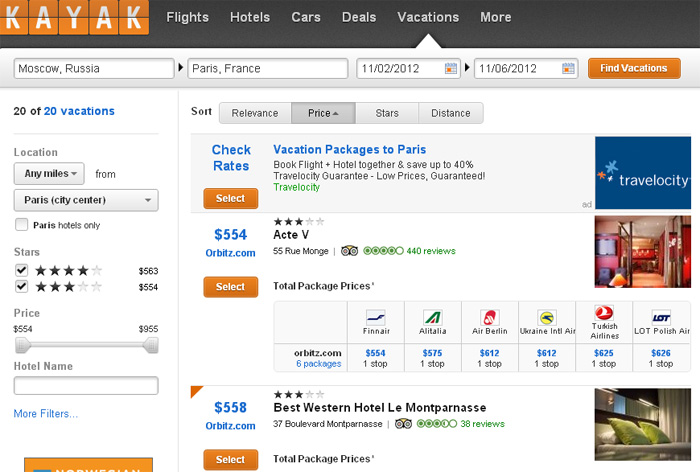Image resolution: width=700 pixels, height=472 pixels.
Task: Sort results by Distance
Action: [x=451, y=113]
